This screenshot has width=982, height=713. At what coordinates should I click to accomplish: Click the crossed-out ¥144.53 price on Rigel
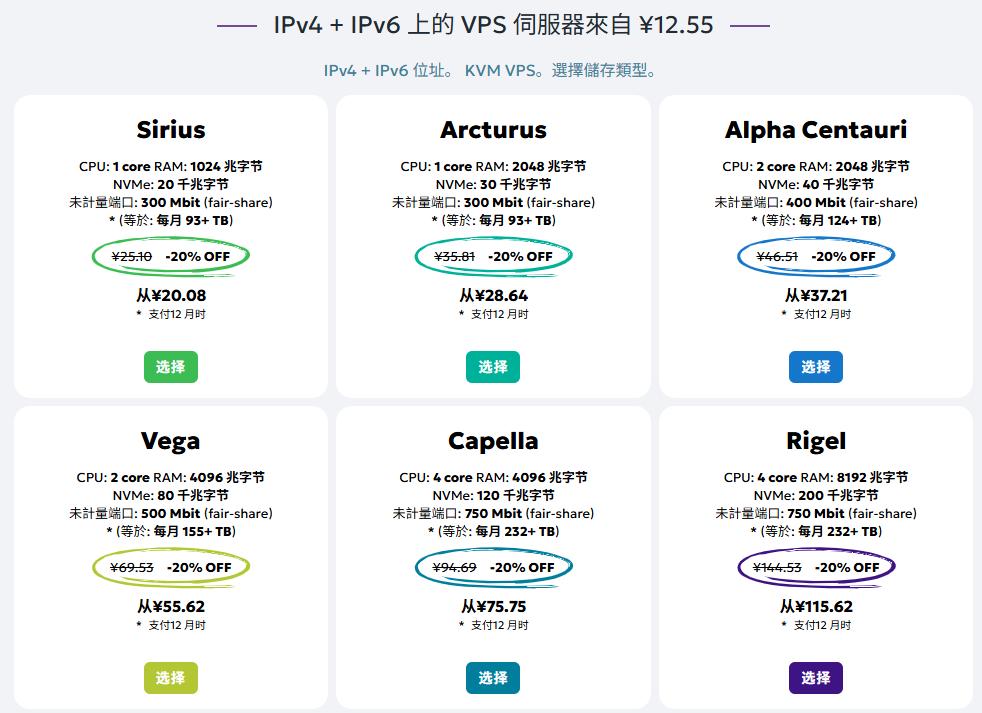(779, 566)
